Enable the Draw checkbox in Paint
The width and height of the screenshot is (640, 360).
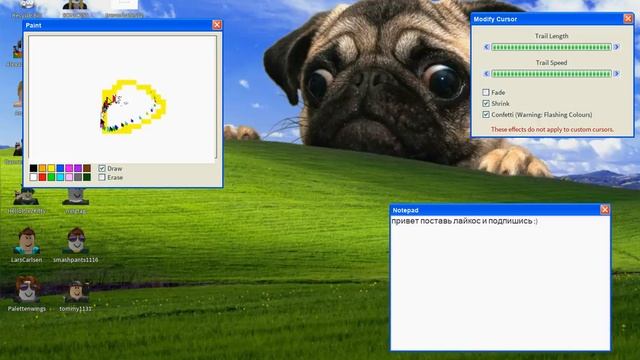click(x=102, y=168)
